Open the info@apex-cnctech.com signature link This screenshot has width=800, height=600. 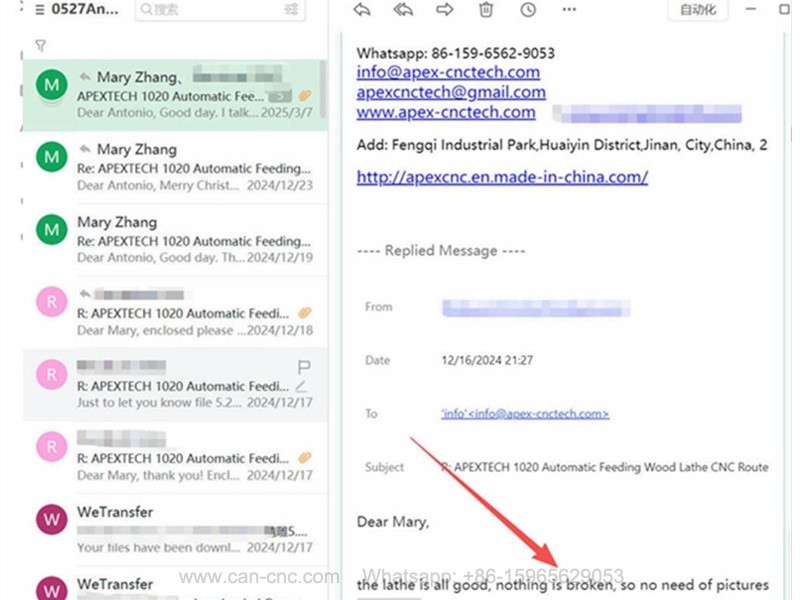[448, 72]
